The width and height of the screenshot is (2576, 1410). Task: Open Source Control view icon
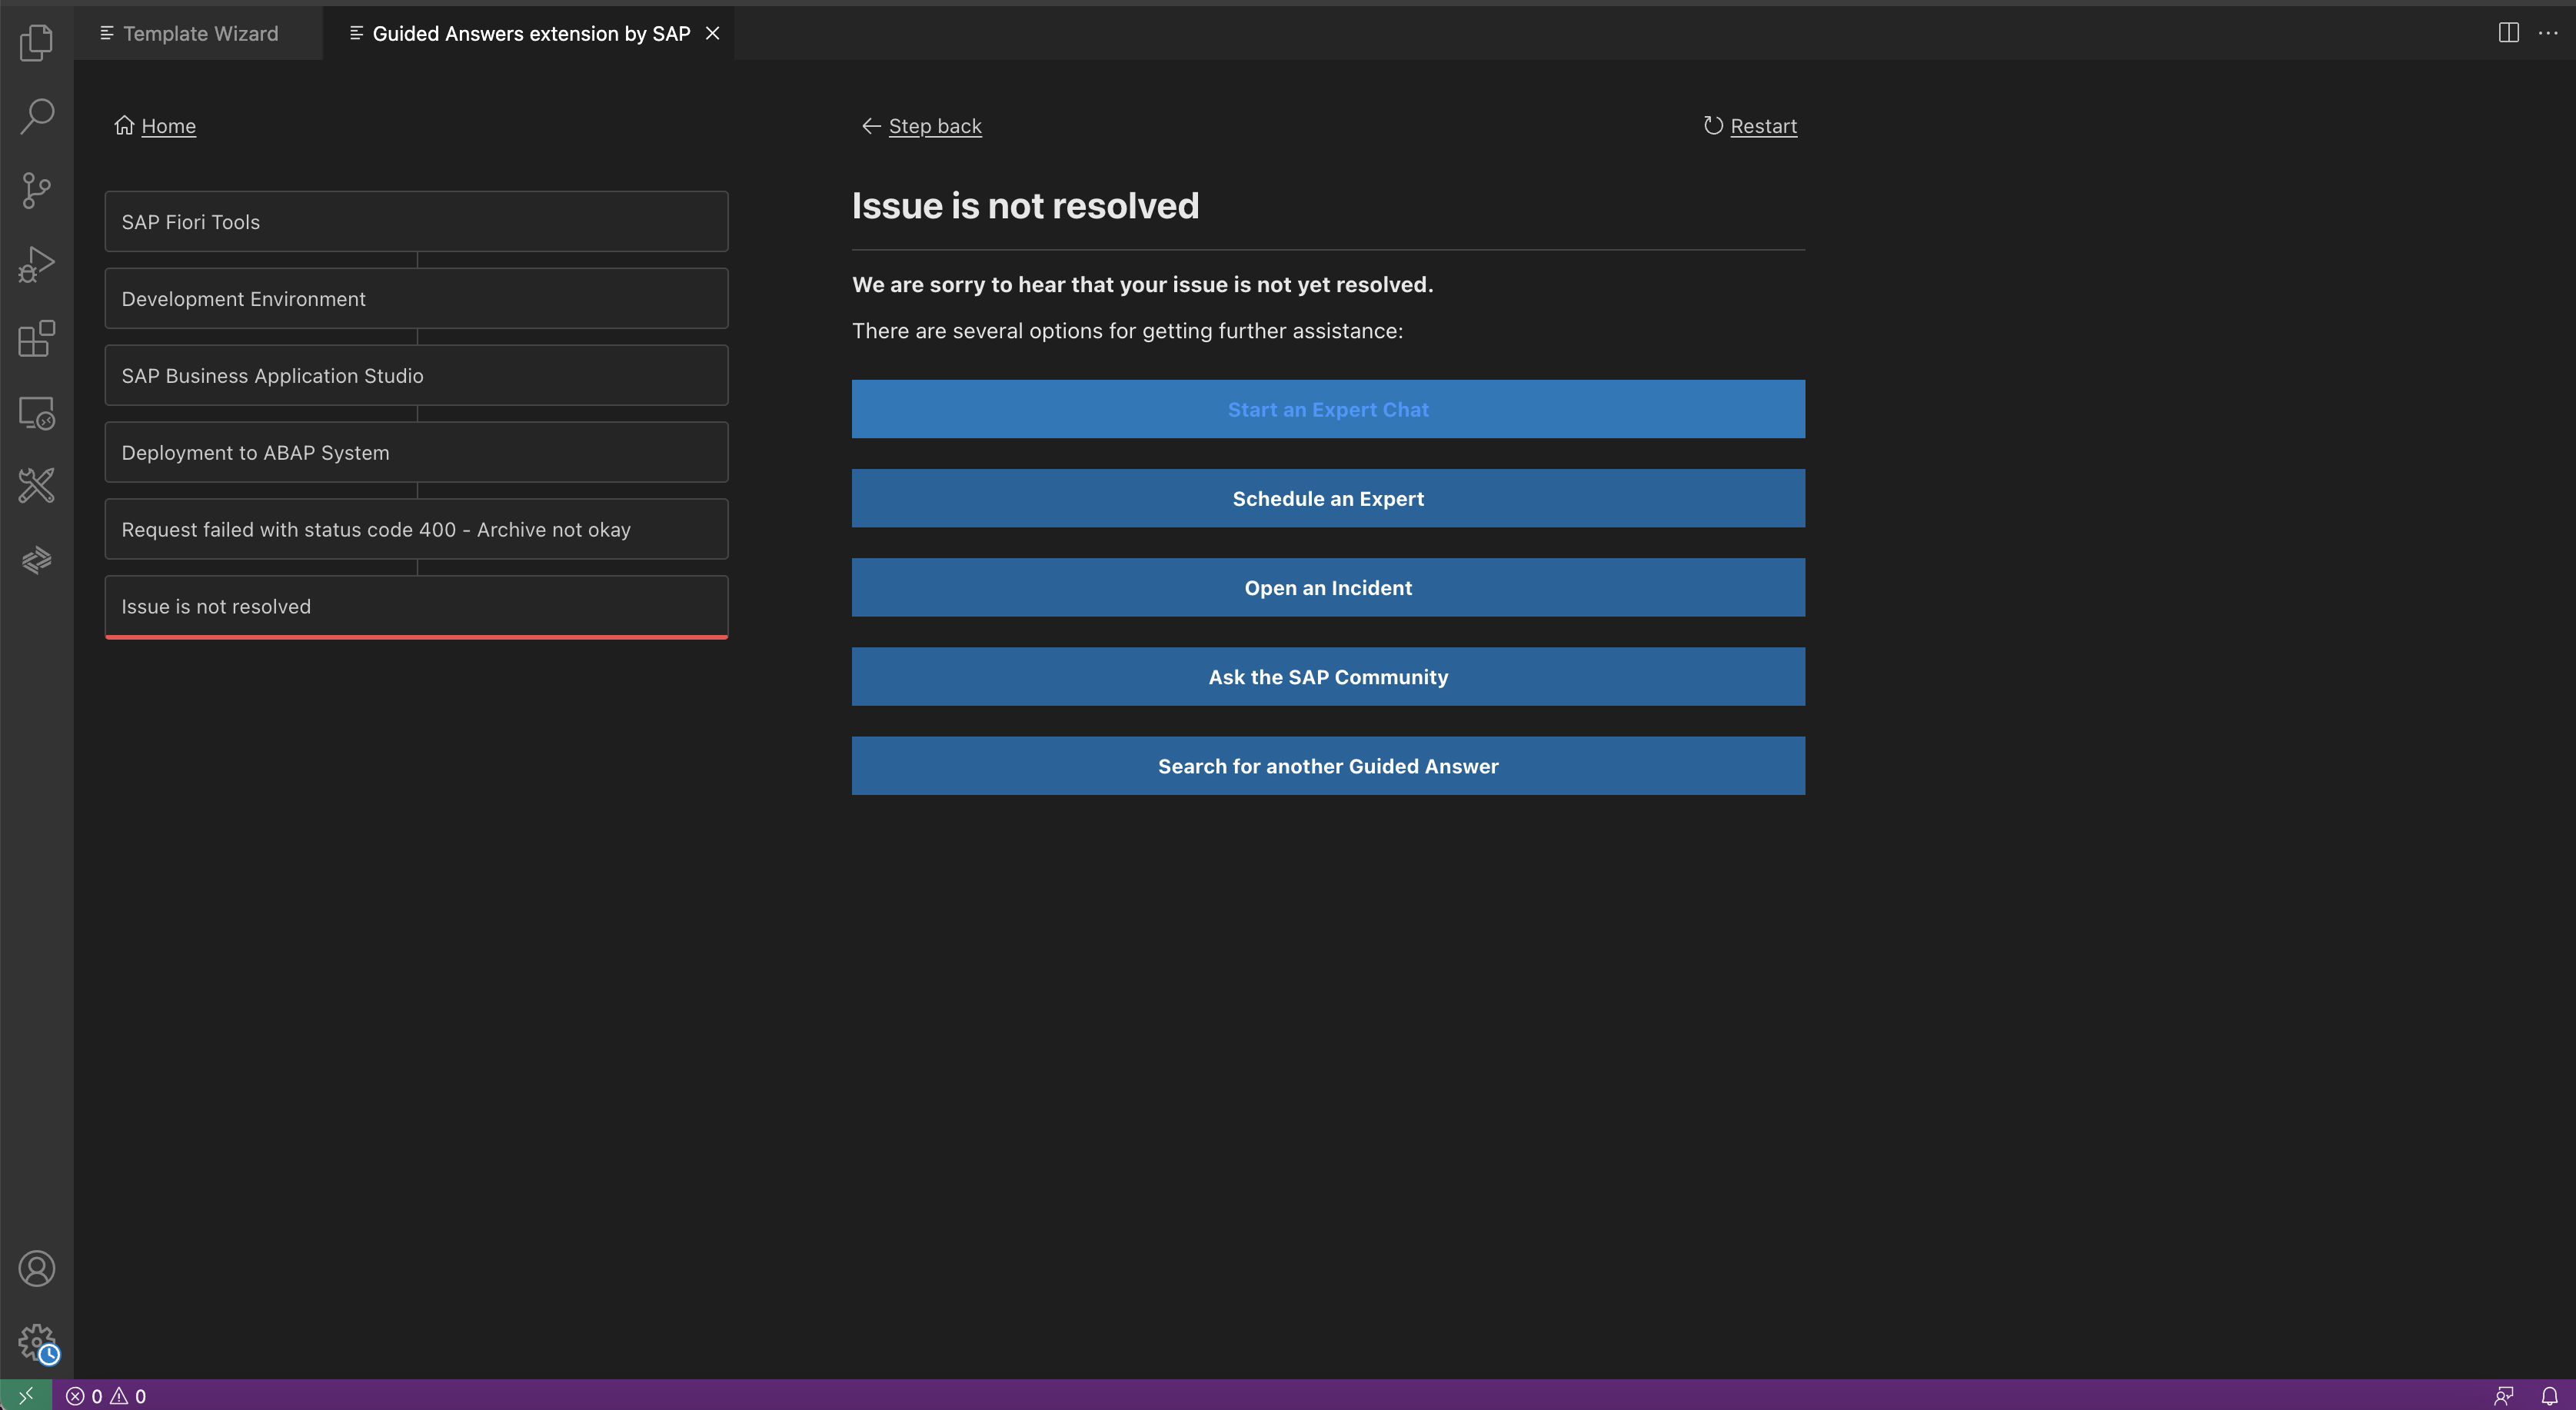pos(36,190)
